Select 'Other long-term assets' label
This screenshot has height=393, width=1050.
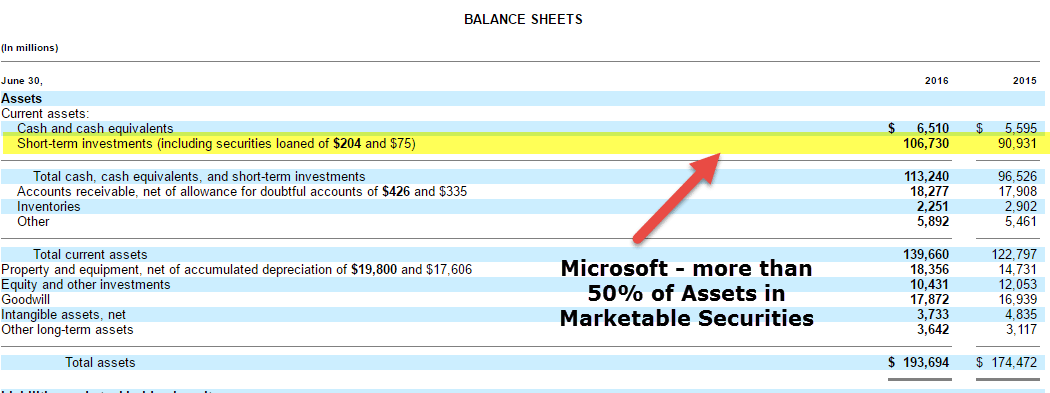click(67, 330)
